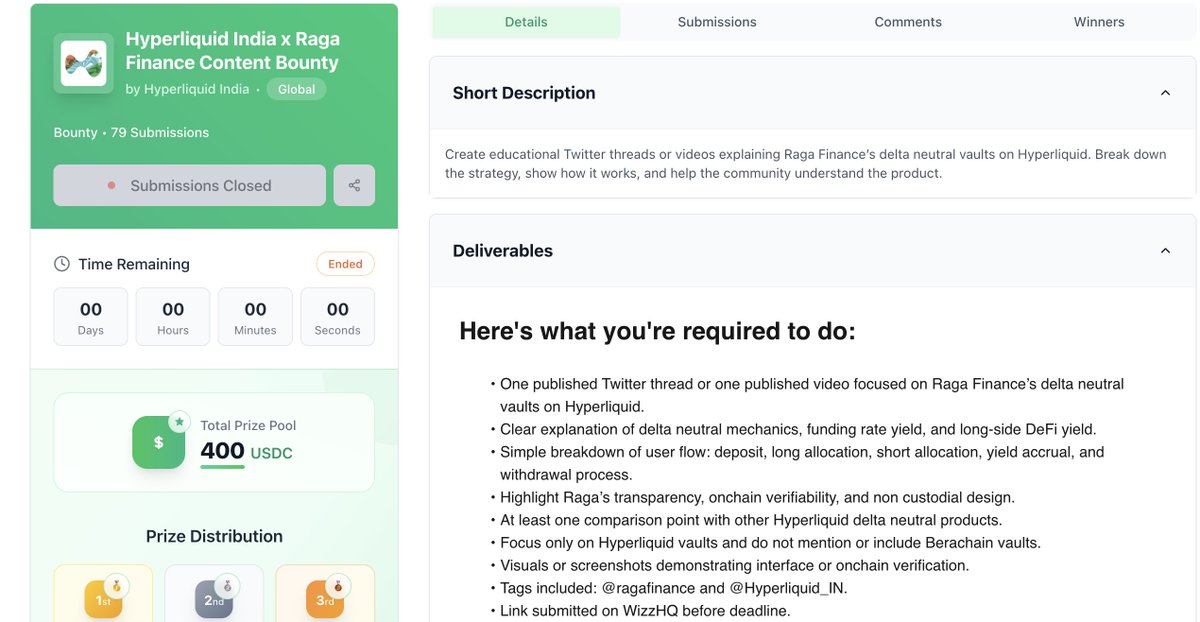1200x622 pixels.
Task: Click the clock icon beside Time Remaining
Action: (x=62, y=264)
